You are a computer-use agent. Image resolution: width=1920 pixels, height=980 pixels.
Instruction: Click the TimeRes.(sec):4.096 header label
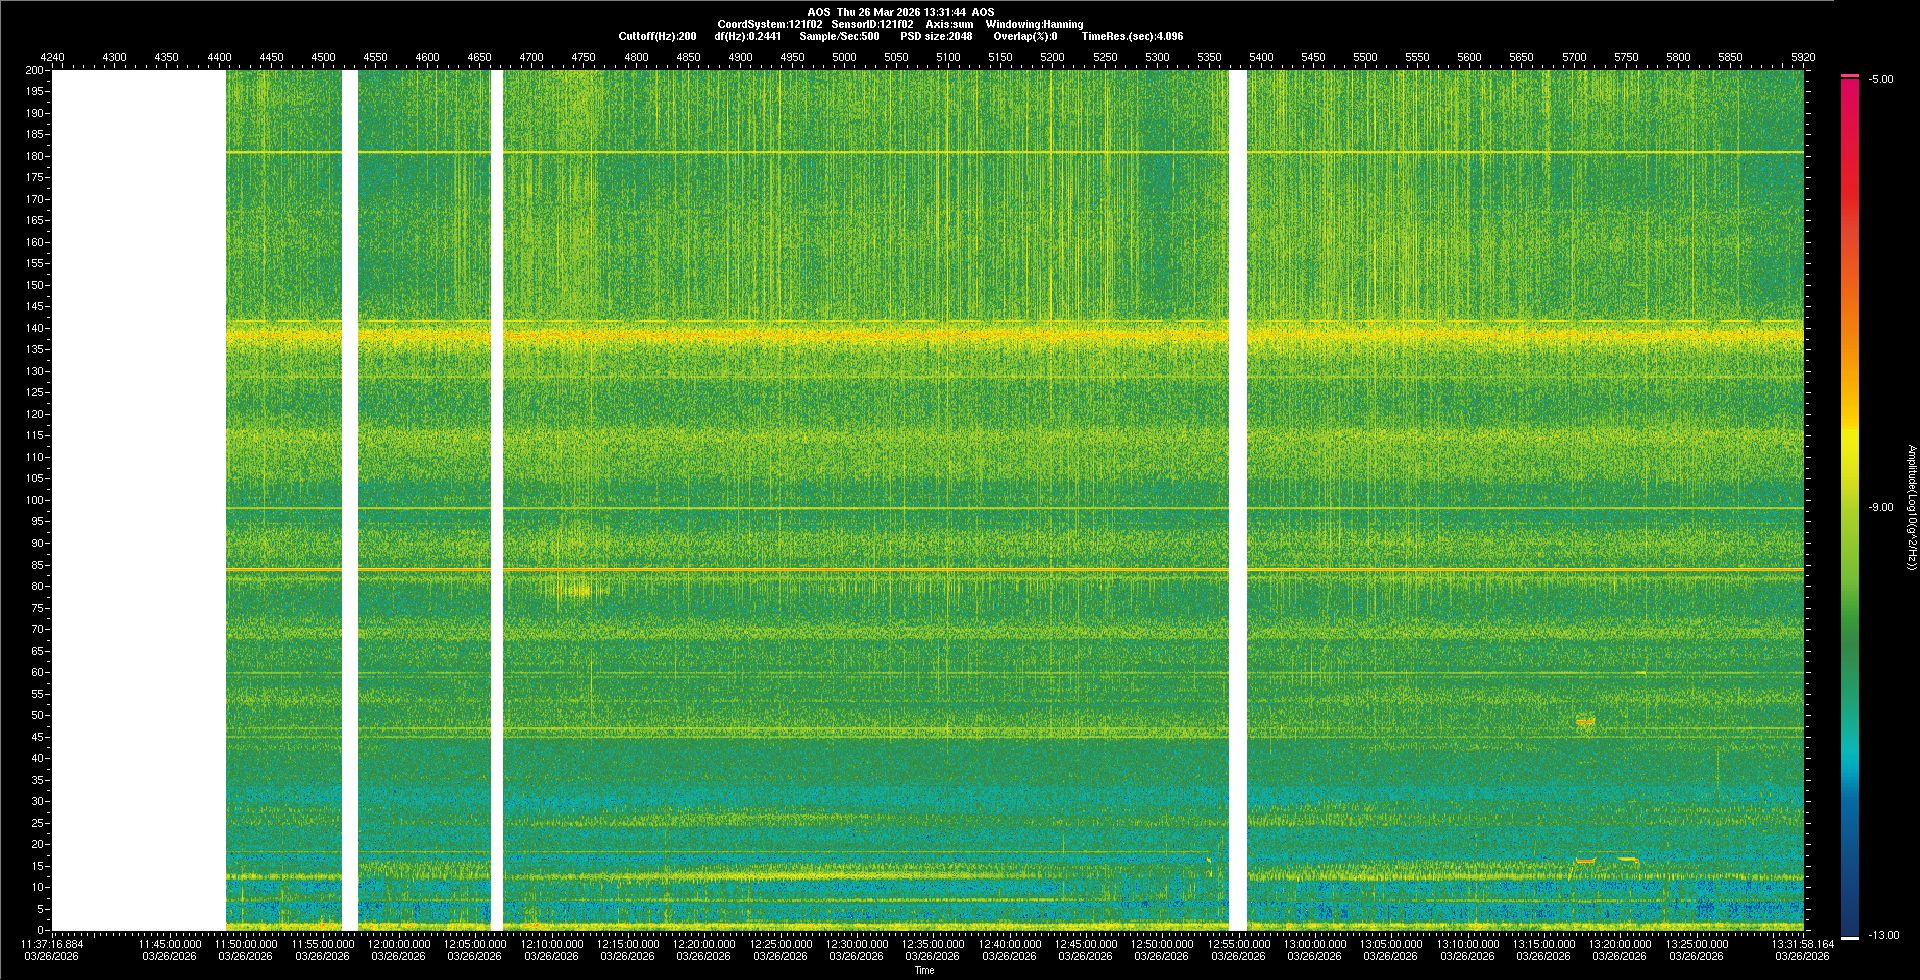(x=1132, y=36)
